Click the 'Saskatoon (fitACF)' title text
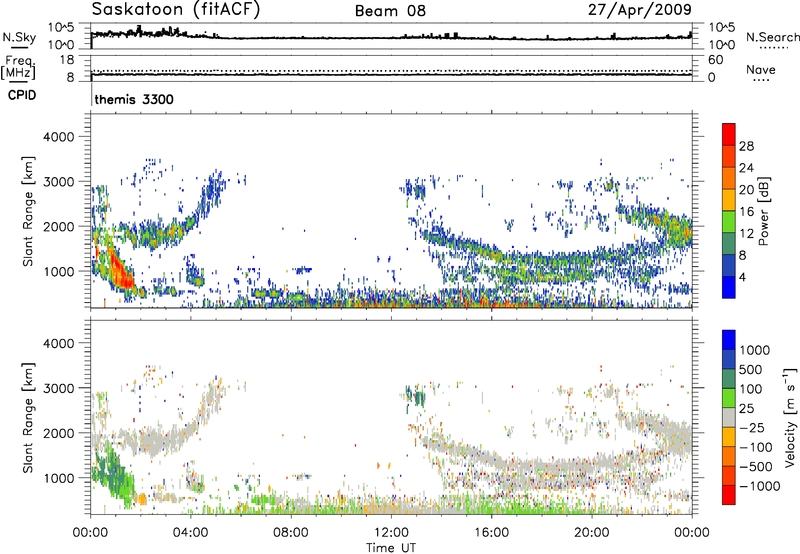This screenshot has width=800, height=554. 176,10
